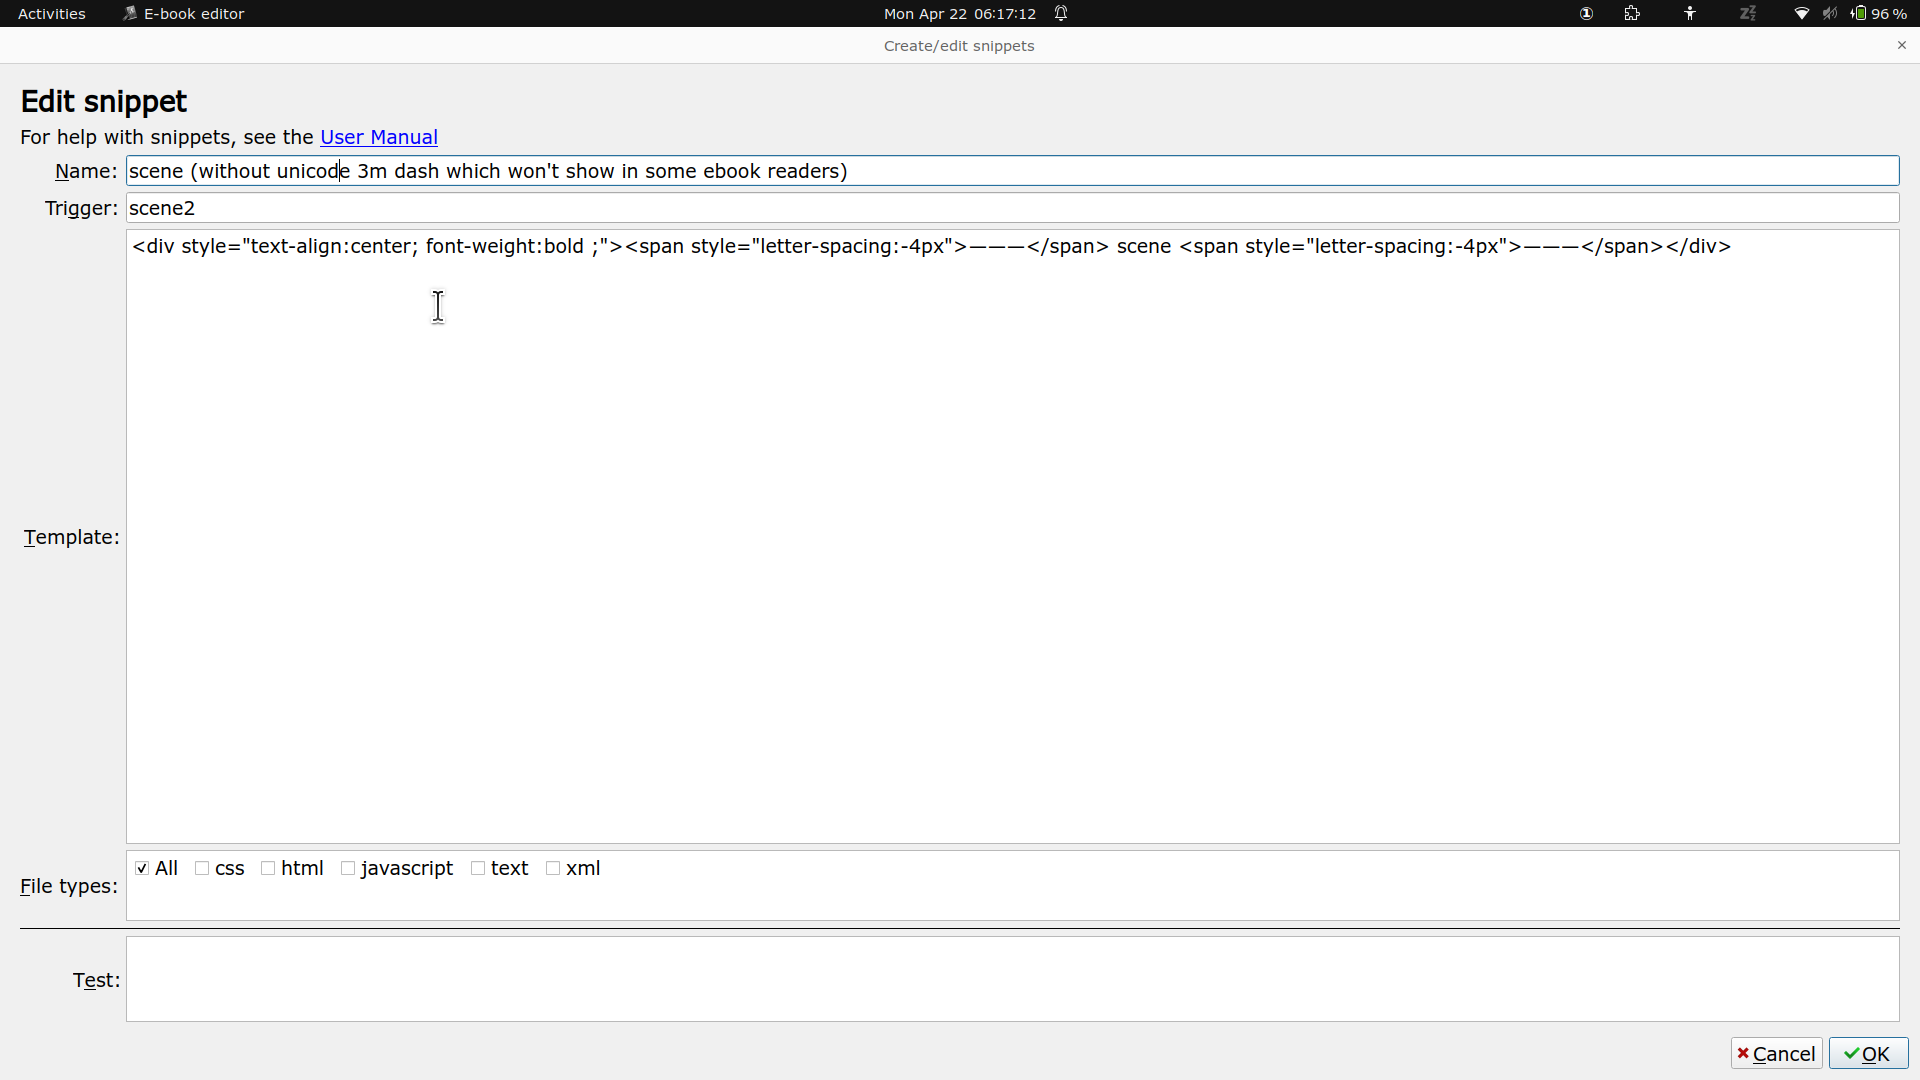Uncheck the All file types checkbox
This screenshot has width=1920, height=1080.
pos(142,868)
